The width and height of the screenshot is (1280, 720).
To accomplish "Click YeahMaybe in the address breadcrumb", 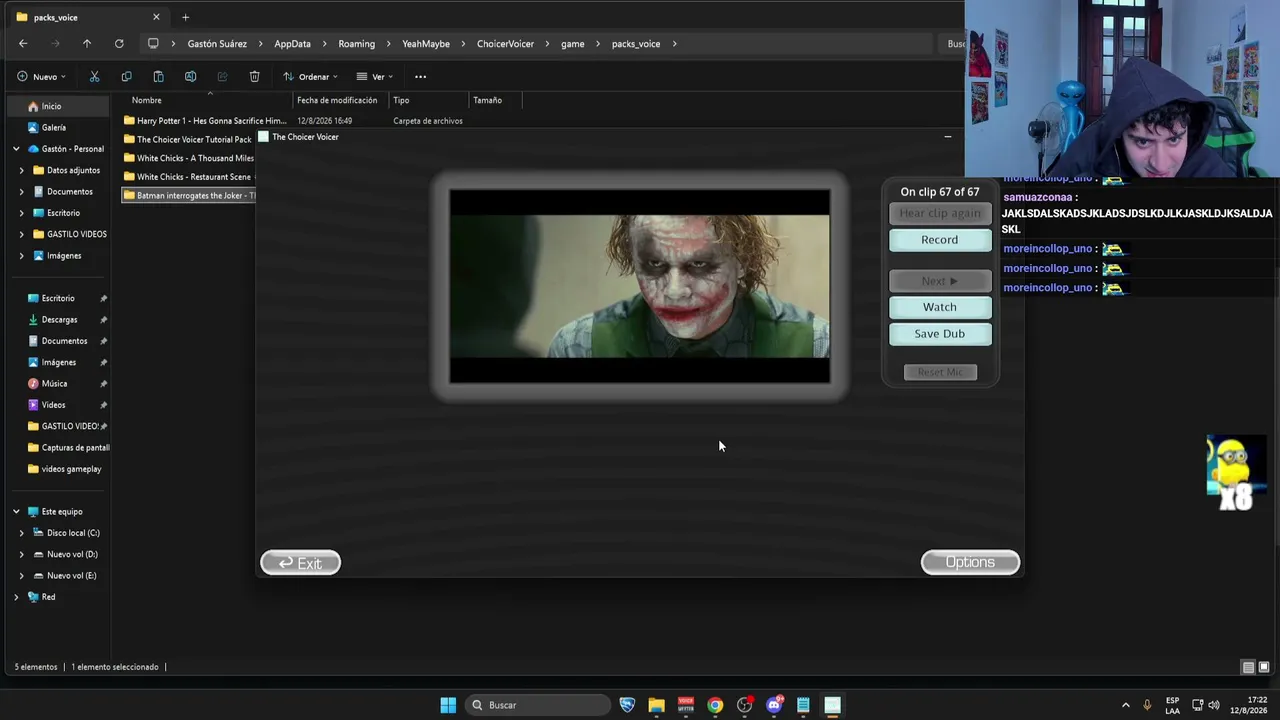I will pyautogui.click(x=426, y=44).
